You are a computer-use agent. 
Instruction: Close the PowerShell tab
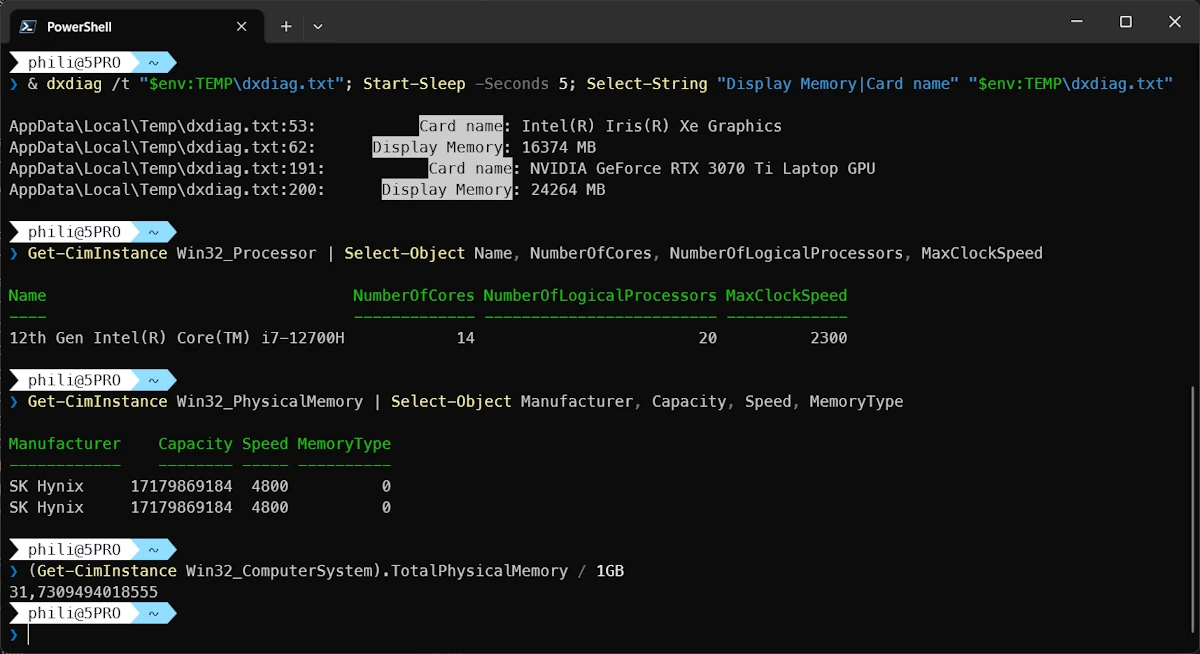[242, 27]
